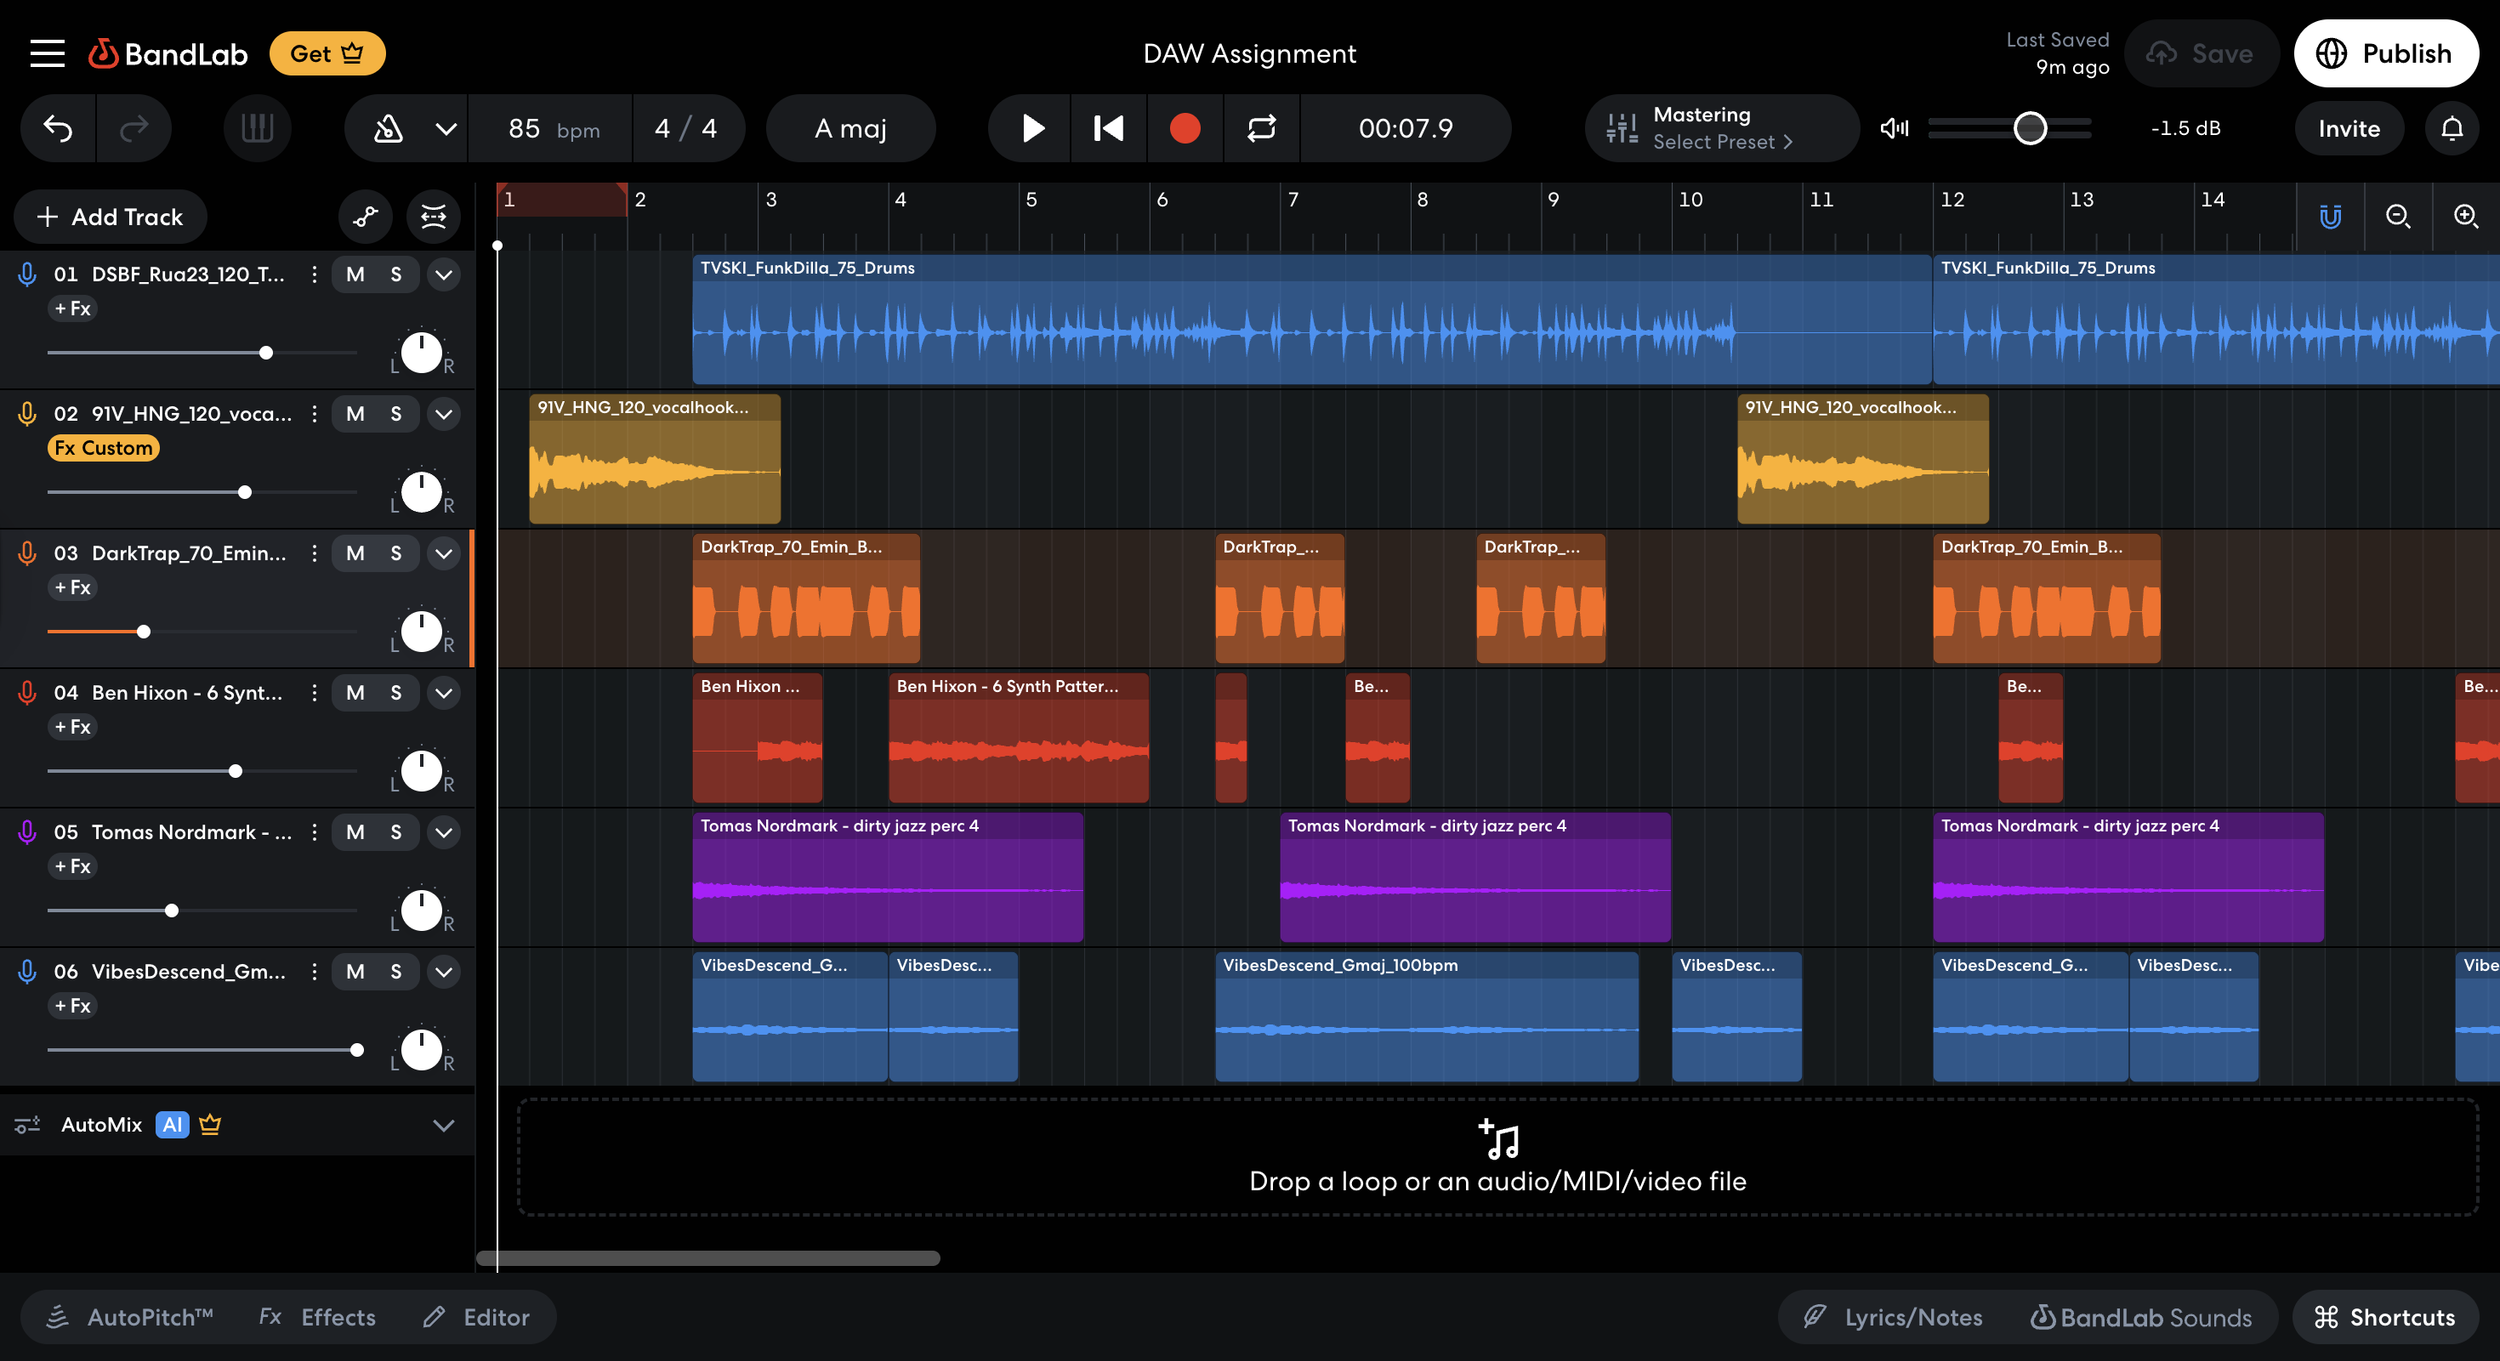Click the metronome icon
2500x1361 pixels.
click(388, 128)
